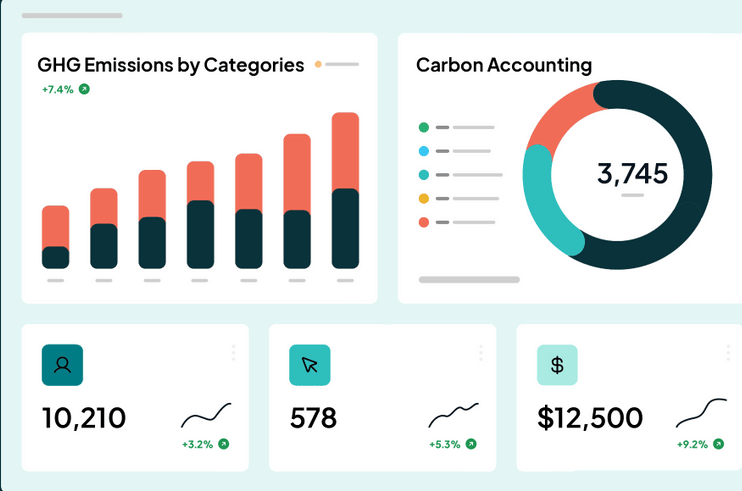Click the sparkline trend next to $12,500

pos(701,412)
